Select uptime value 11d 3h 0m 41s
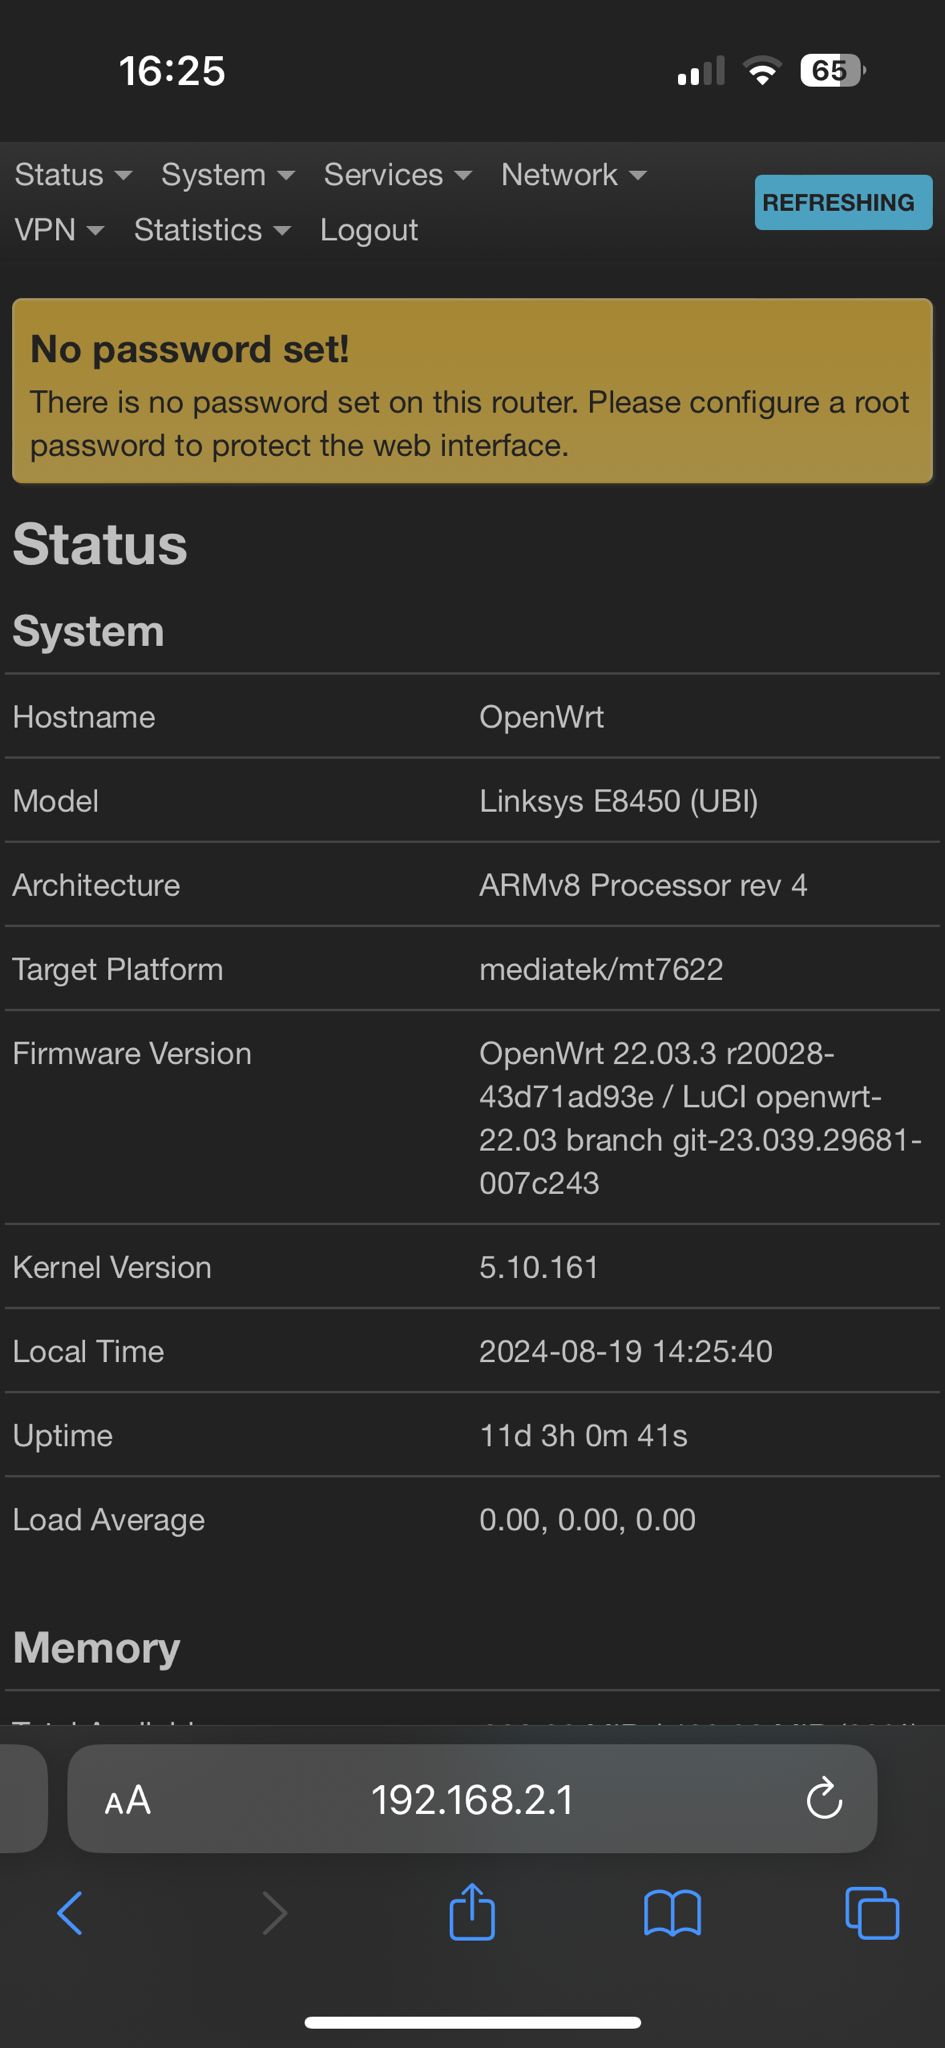Image resolution: width=945 pixels, height=2048 pixels. [x=584, y=1435]
